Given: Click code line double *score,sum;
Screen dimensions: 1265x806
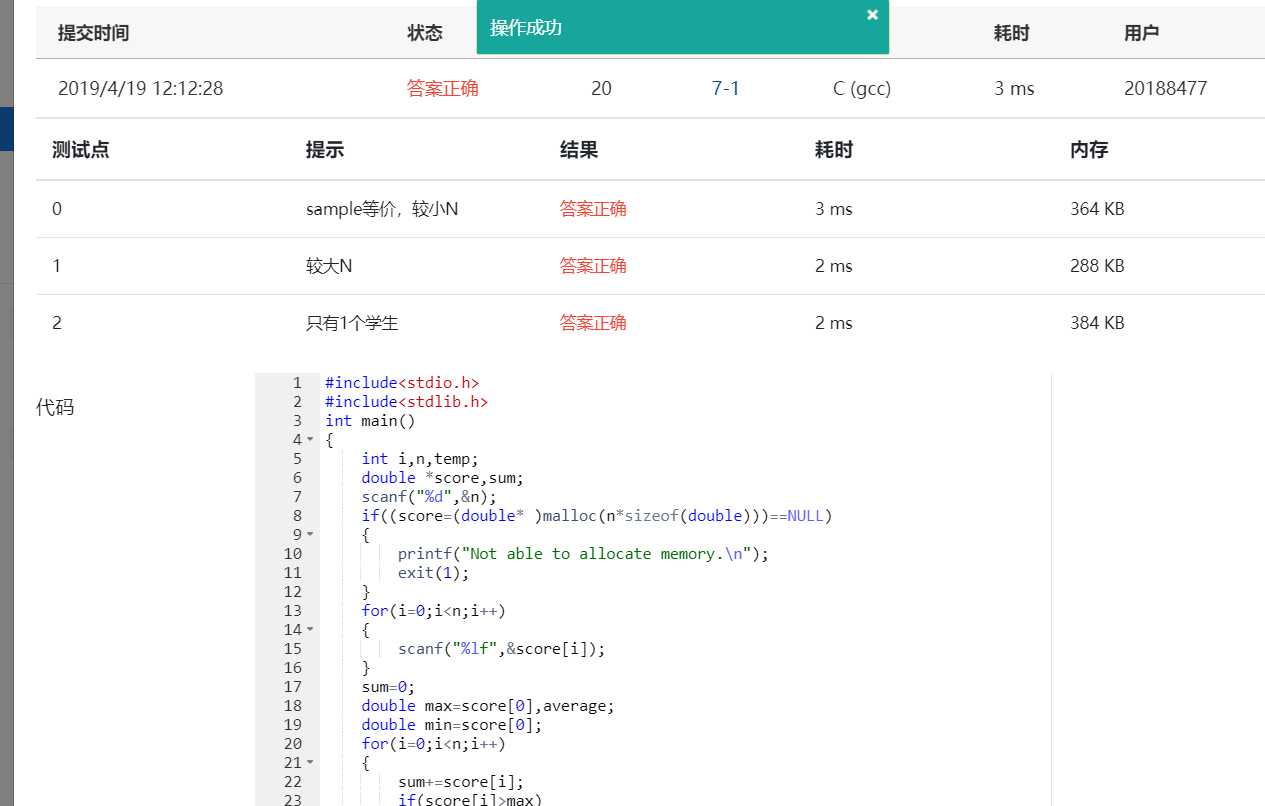Looking at the screenshot, I should (443, 478).
